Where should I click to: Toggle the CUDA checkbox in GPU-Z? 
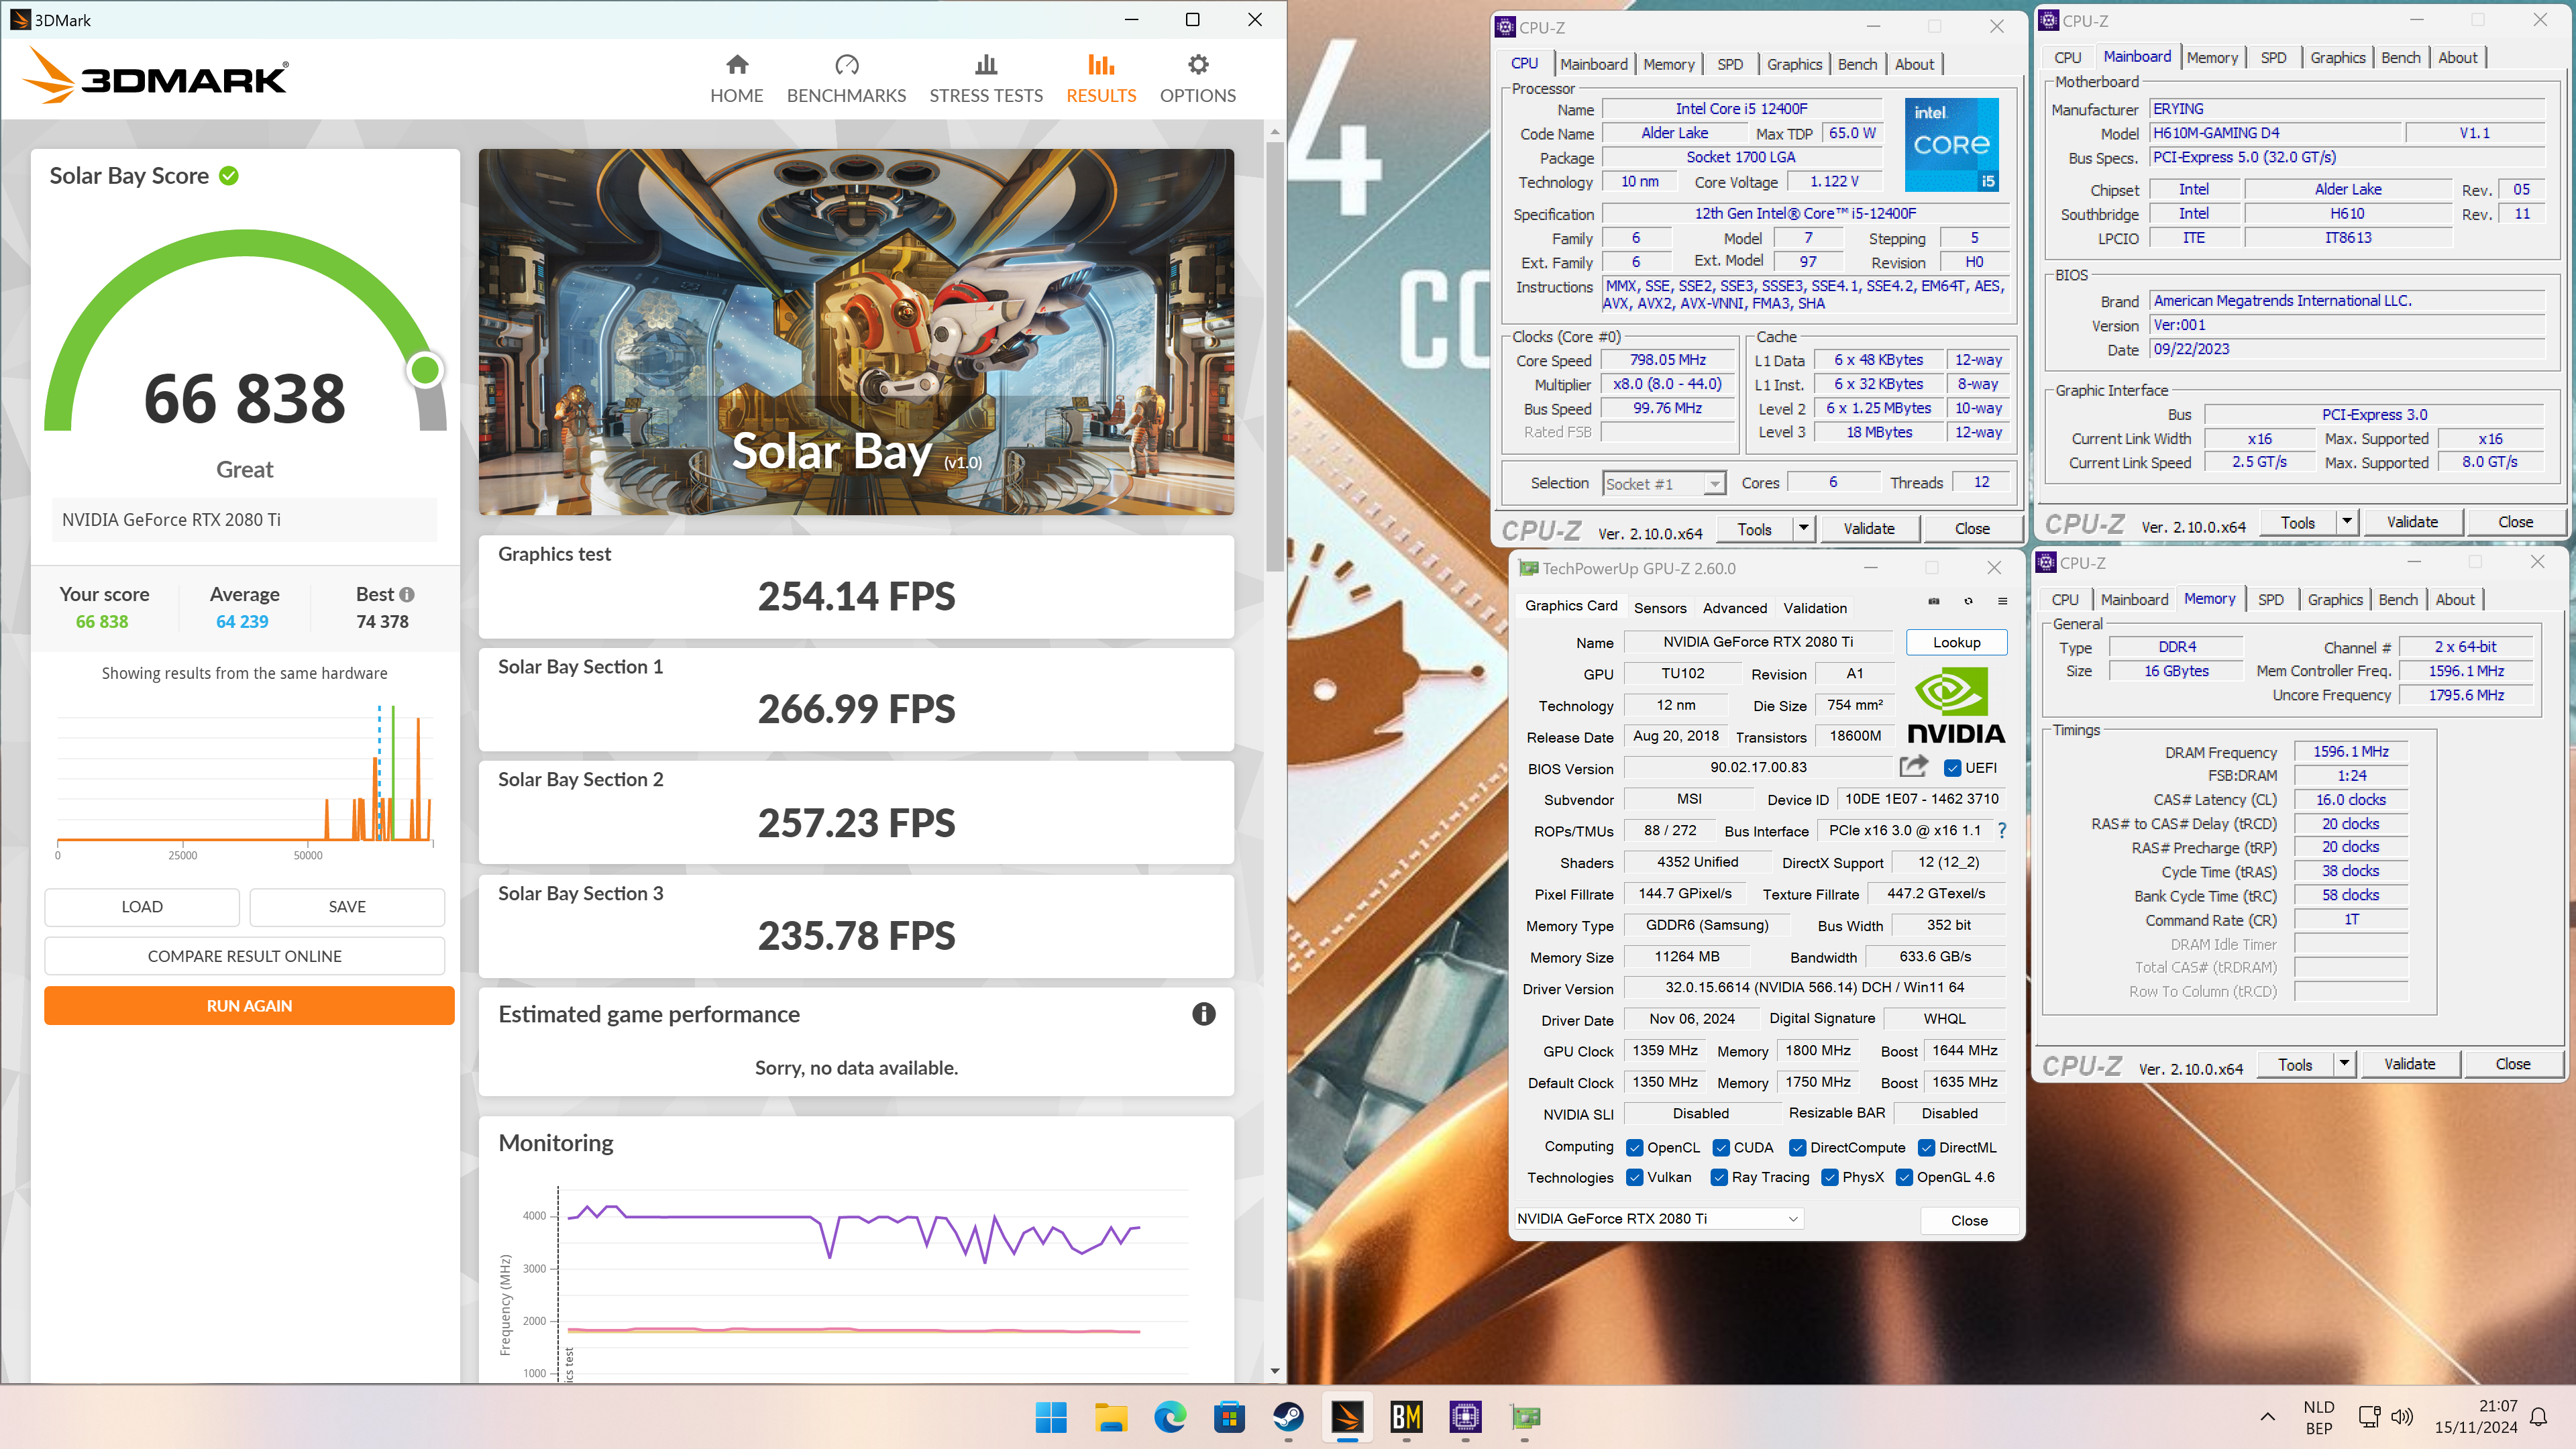pyautogui.click(x=1721, y=1148)
